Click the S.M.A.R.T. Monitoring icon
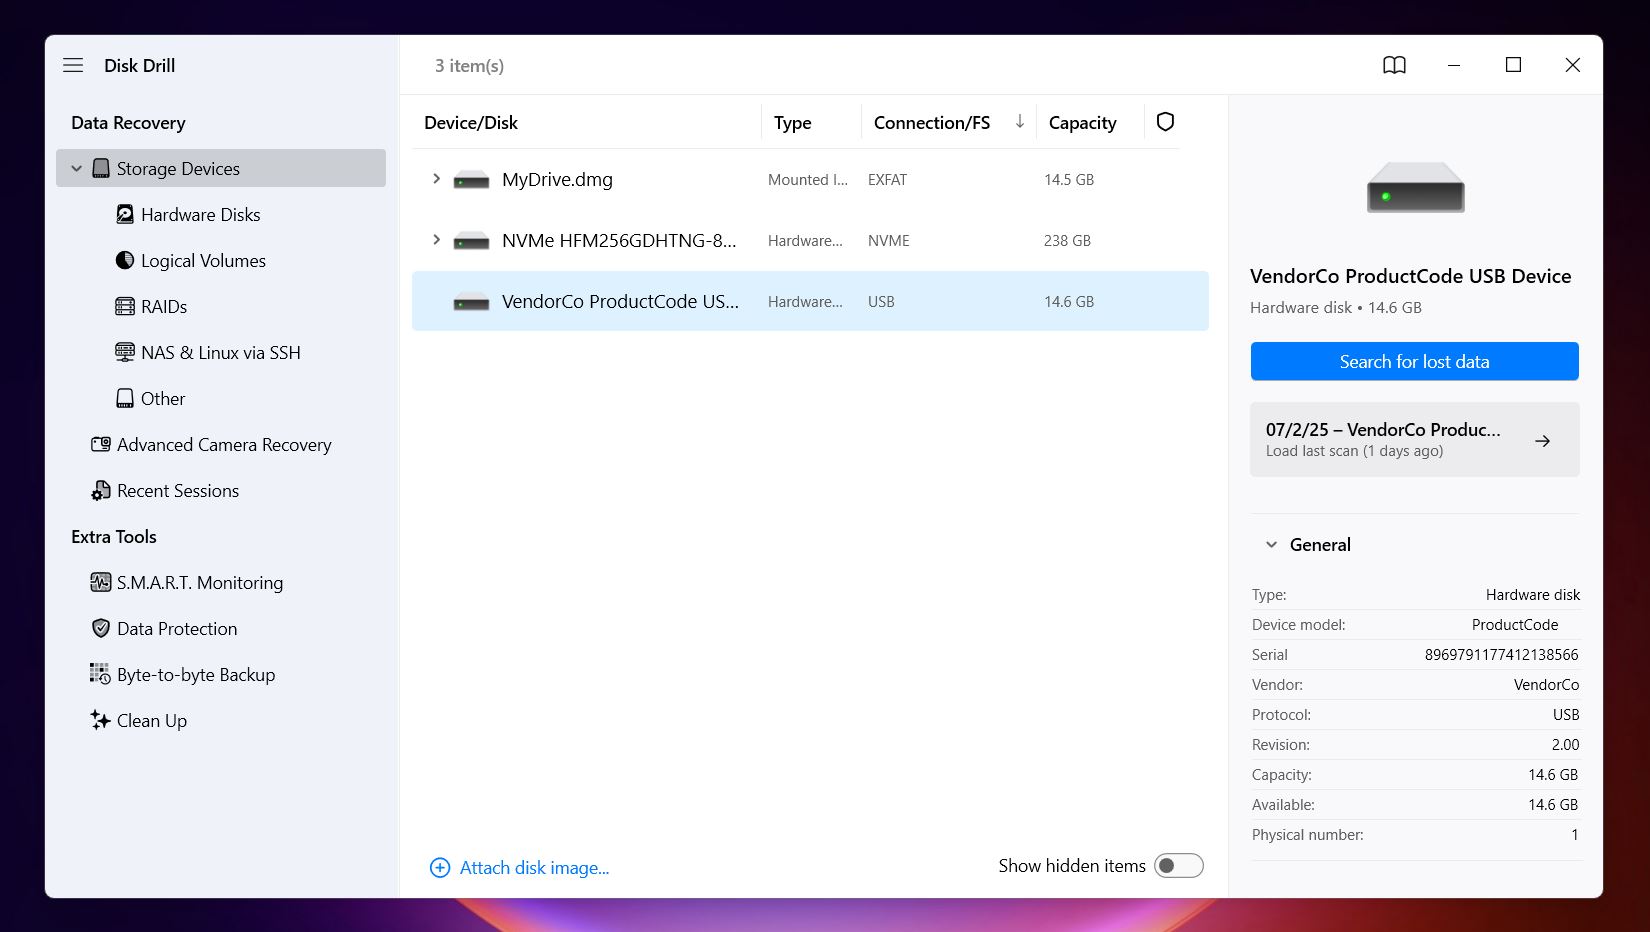This screenshot has height=932, width=1650. 101,582
